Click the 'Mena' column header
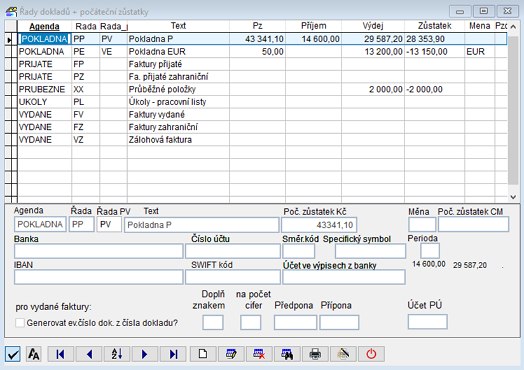 (480, 26)
